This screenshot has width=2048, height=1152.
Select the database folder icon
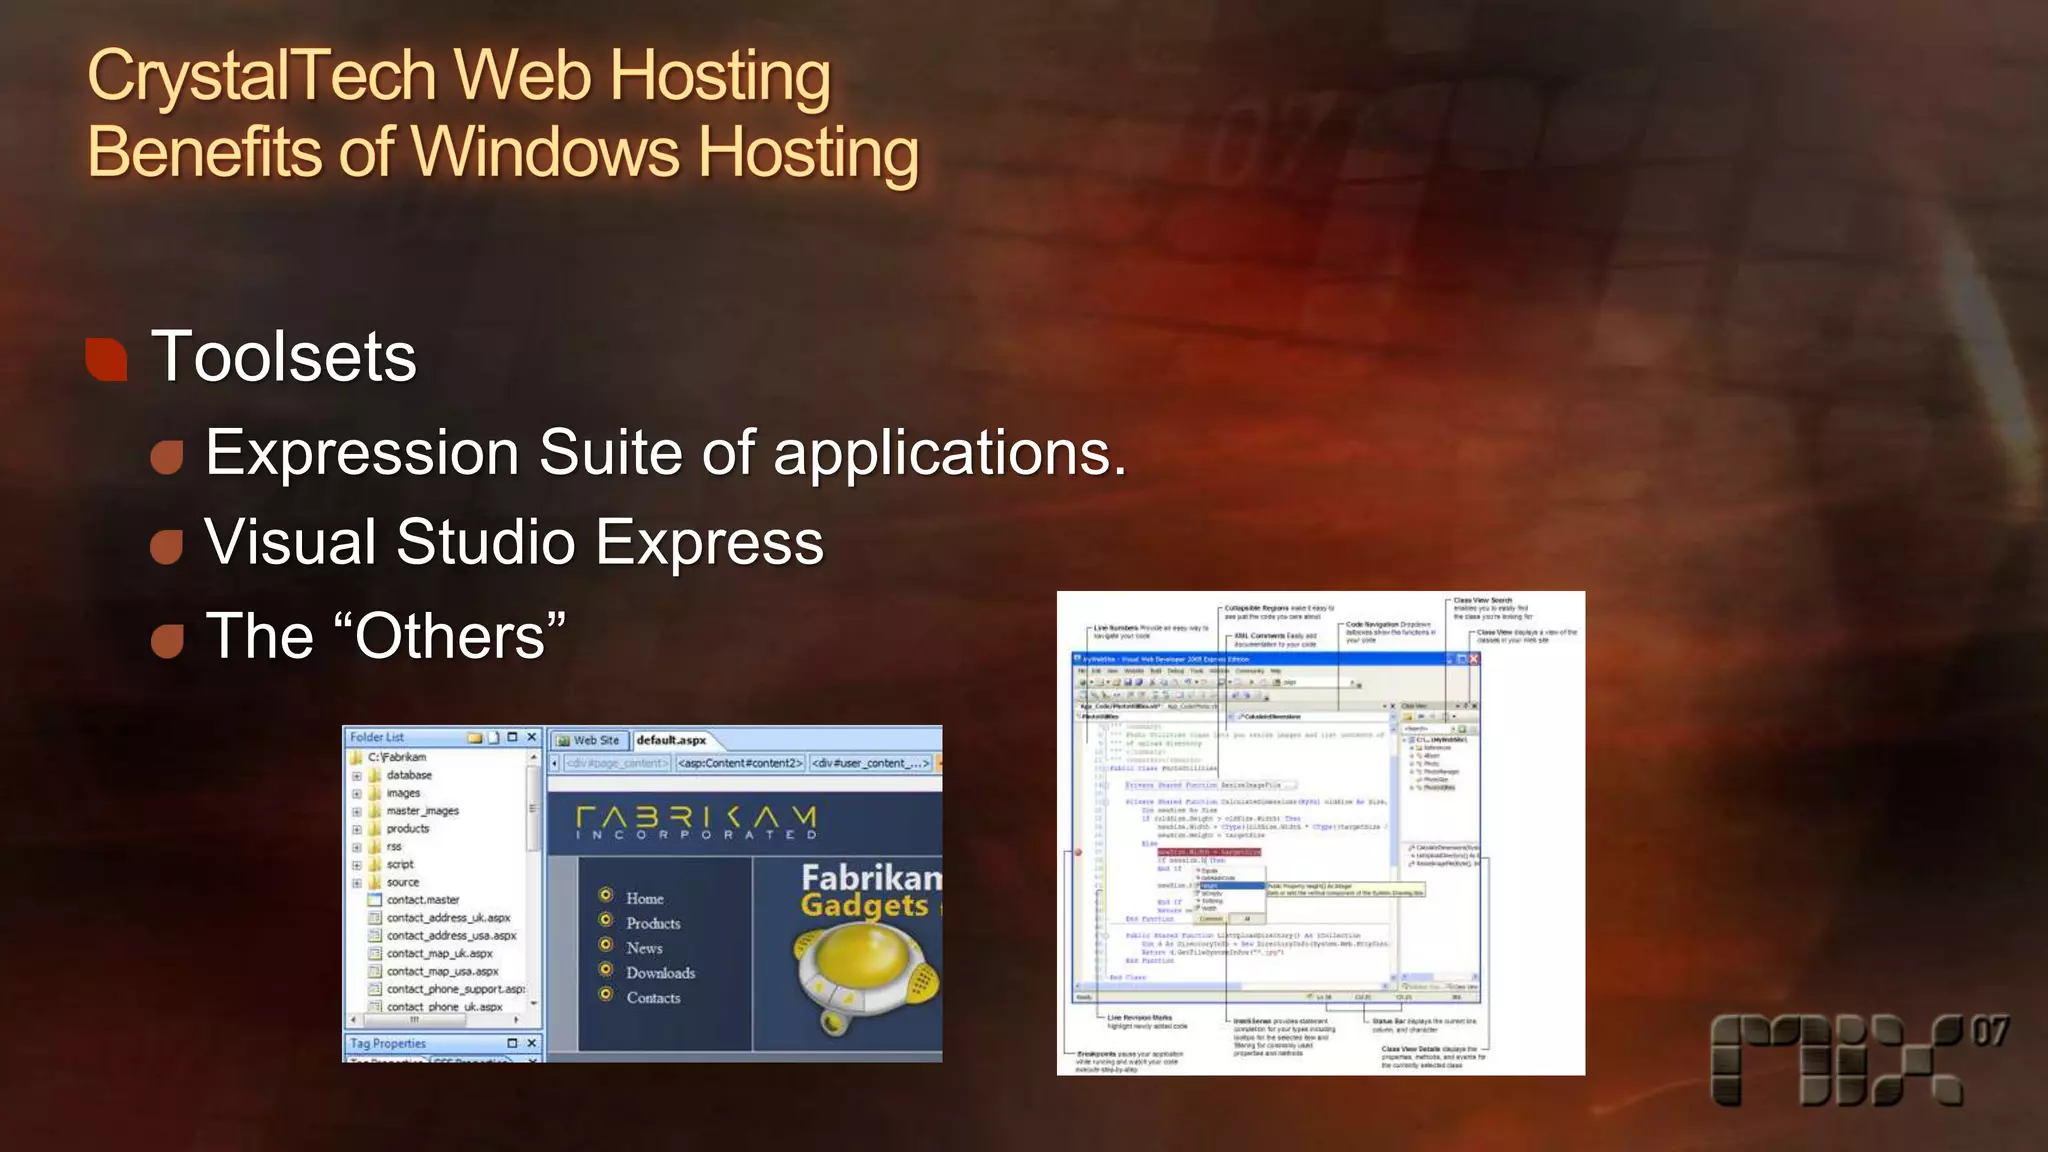click(375, 775)
